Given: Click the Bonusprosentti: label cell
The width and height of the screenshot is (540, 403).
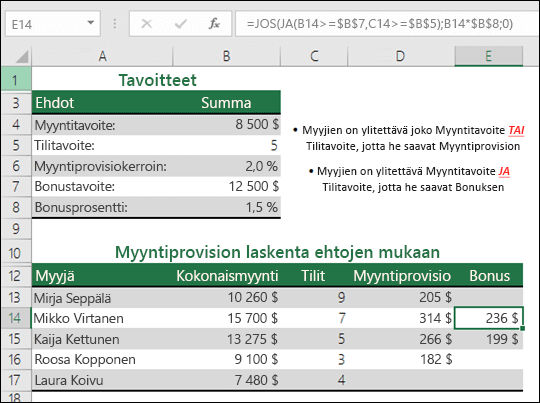Looking at the screenshot, I should click(102, 207).
